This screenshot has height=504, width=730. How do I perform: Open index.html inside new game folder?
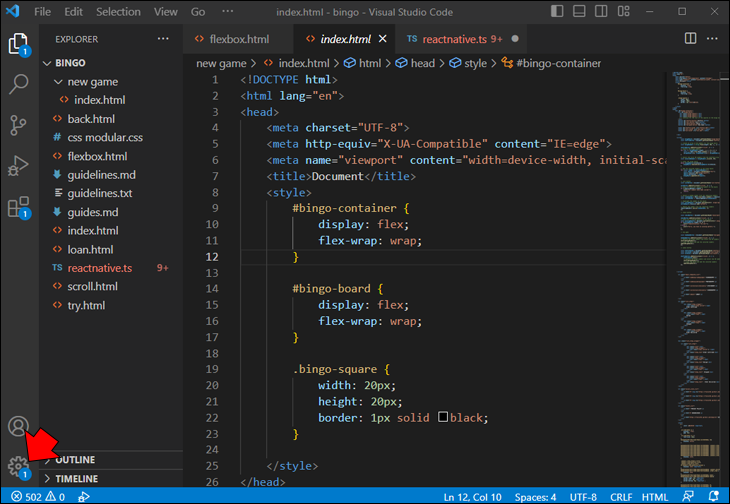99,100
